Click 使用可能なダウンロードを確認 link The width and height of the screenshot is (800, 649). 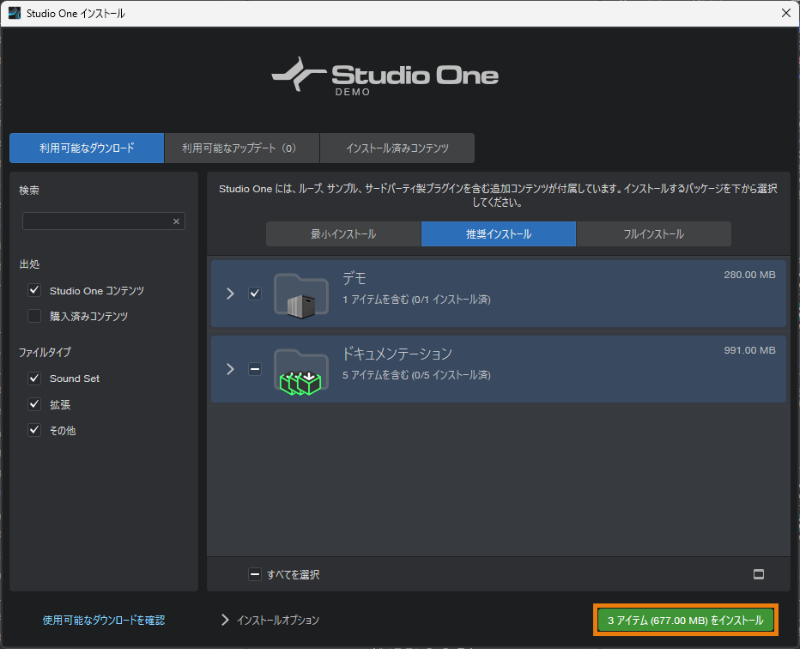pyautogui.click(x=104, y=620)
